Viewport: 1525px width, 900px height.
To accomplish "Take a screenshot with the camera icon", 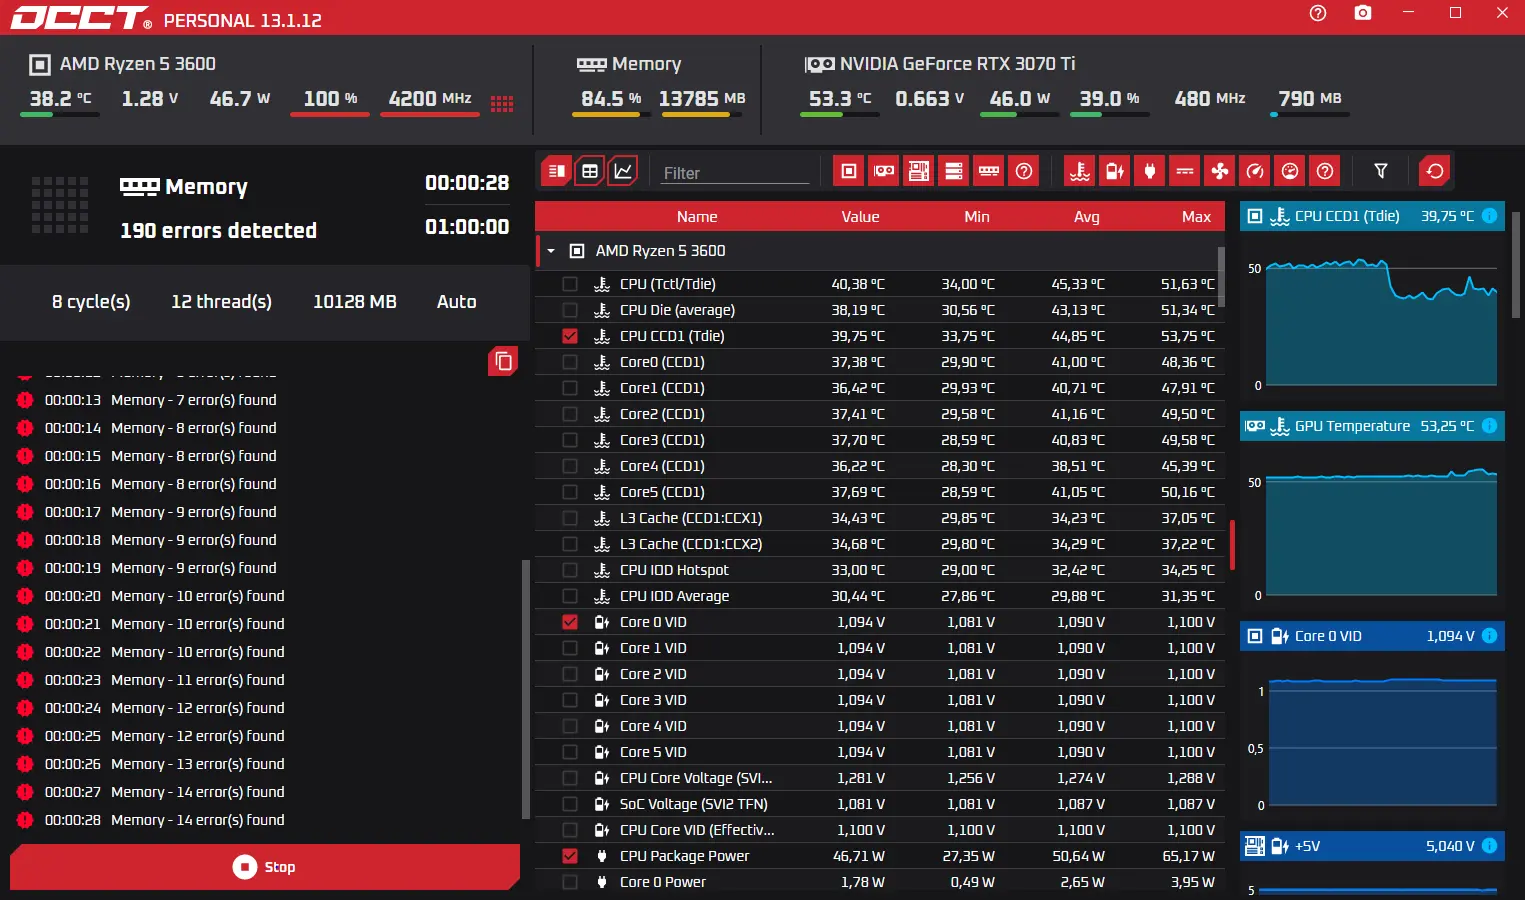I will click(x=1363, y=13).
